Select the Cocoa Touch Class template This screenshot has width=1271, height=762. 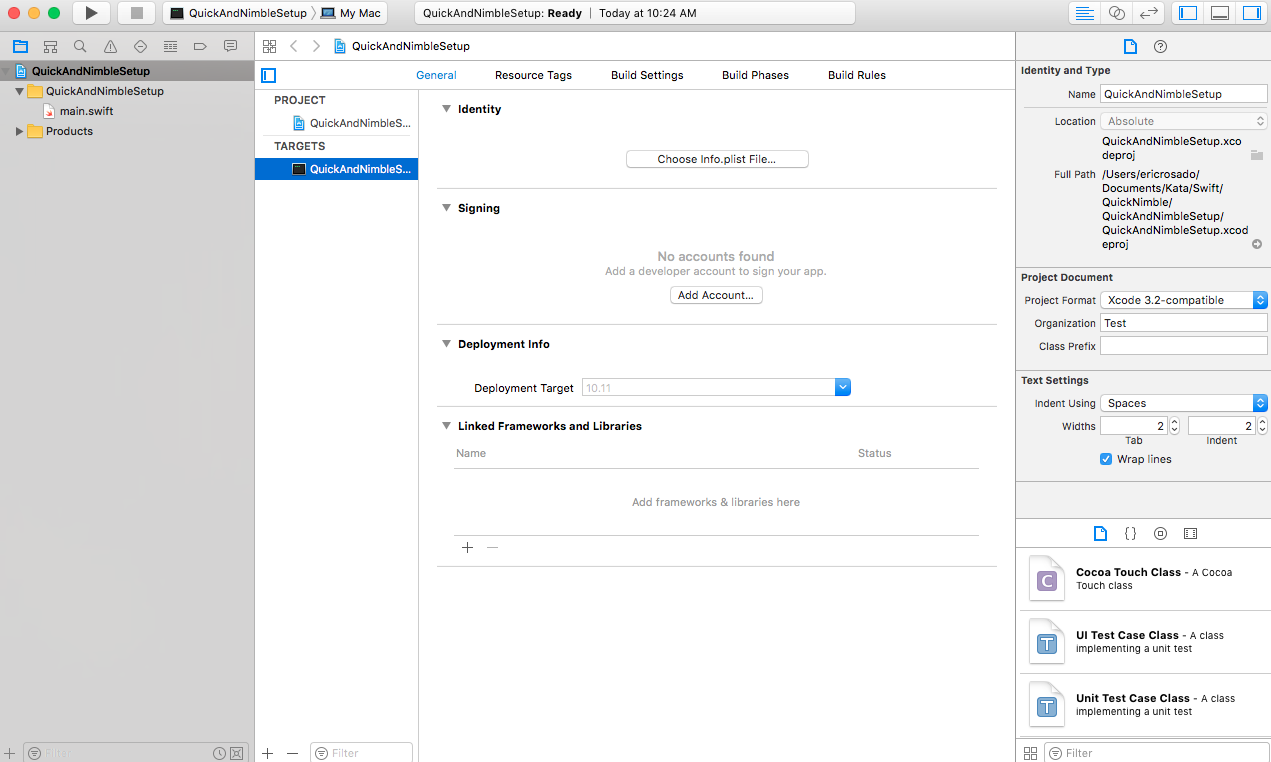click(x=1143, y=579)
